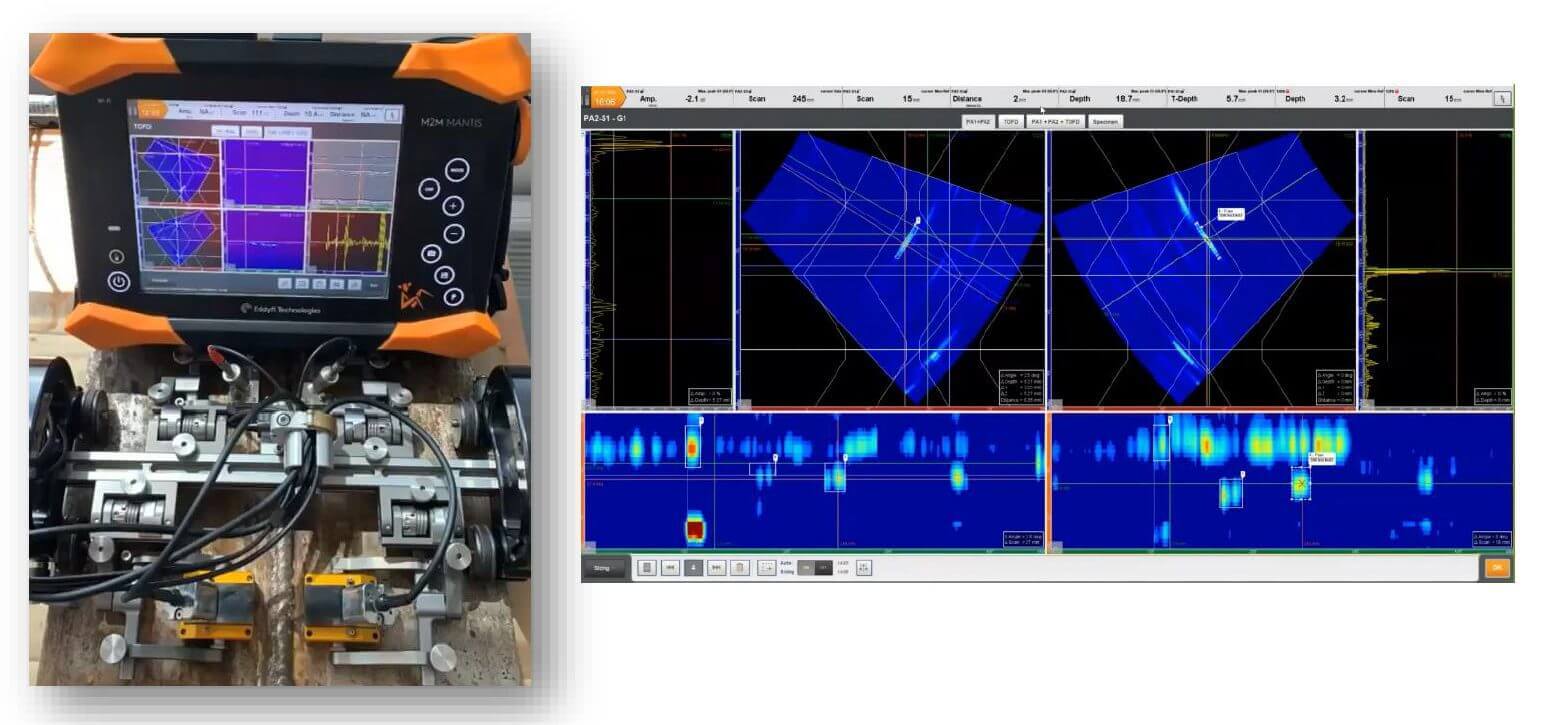Jump to previous indication icon
The width and height of the screenshot is (1548, 725).
pyautogui.click(x=671, y=568)
